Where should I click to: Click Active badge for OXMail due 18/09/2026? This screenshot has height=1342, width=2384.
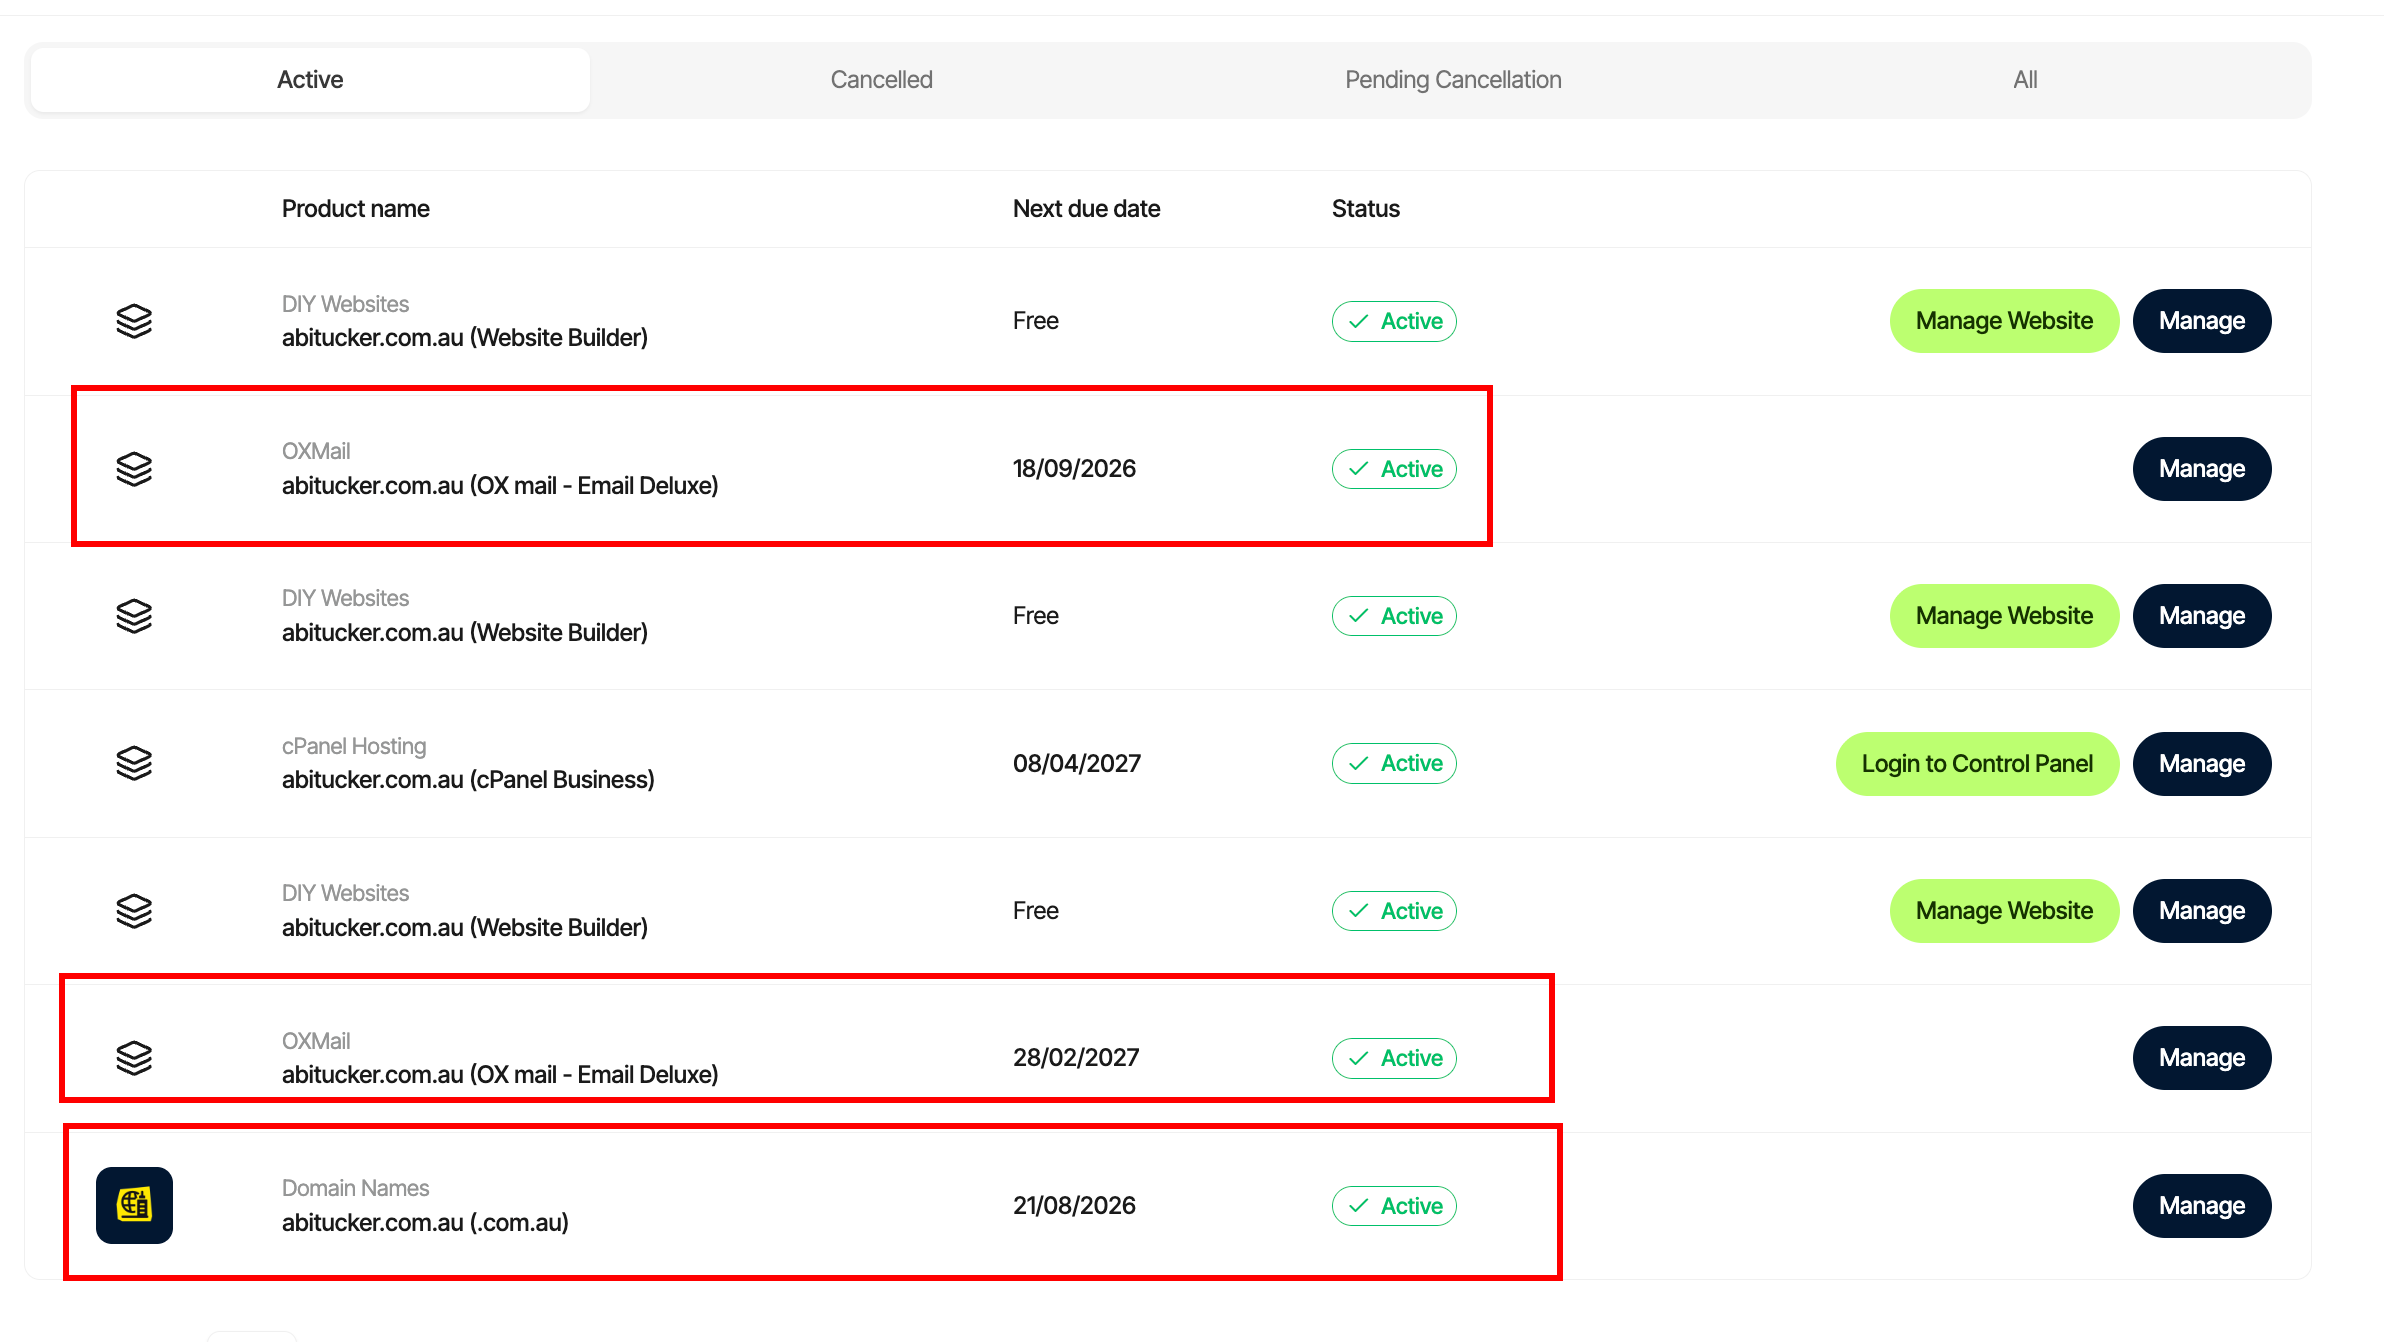(x=1394, y=468)
